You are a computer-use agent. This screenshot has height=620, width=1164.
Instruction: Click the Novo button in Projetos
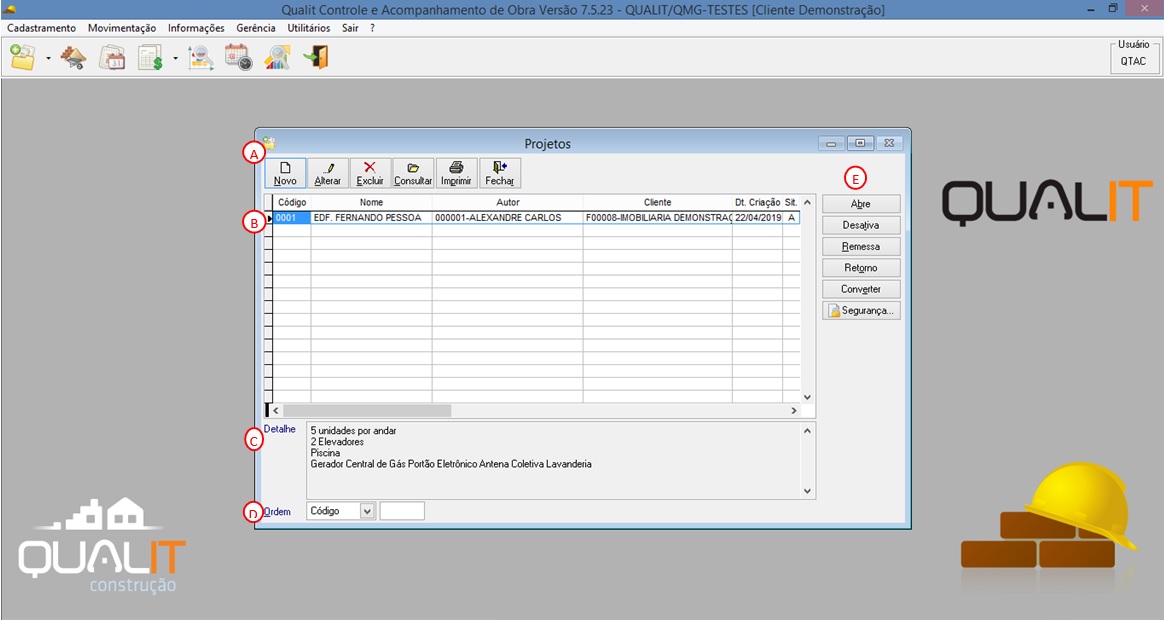tap(285, 173)
